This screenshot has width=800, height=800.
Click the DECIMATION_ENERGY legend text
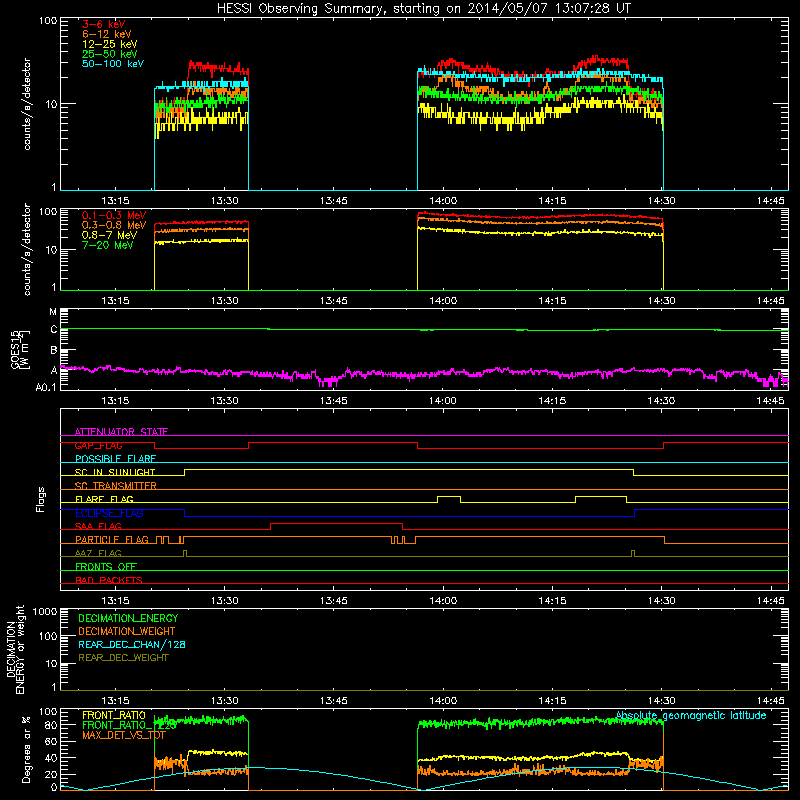click(x=128, y=618)
